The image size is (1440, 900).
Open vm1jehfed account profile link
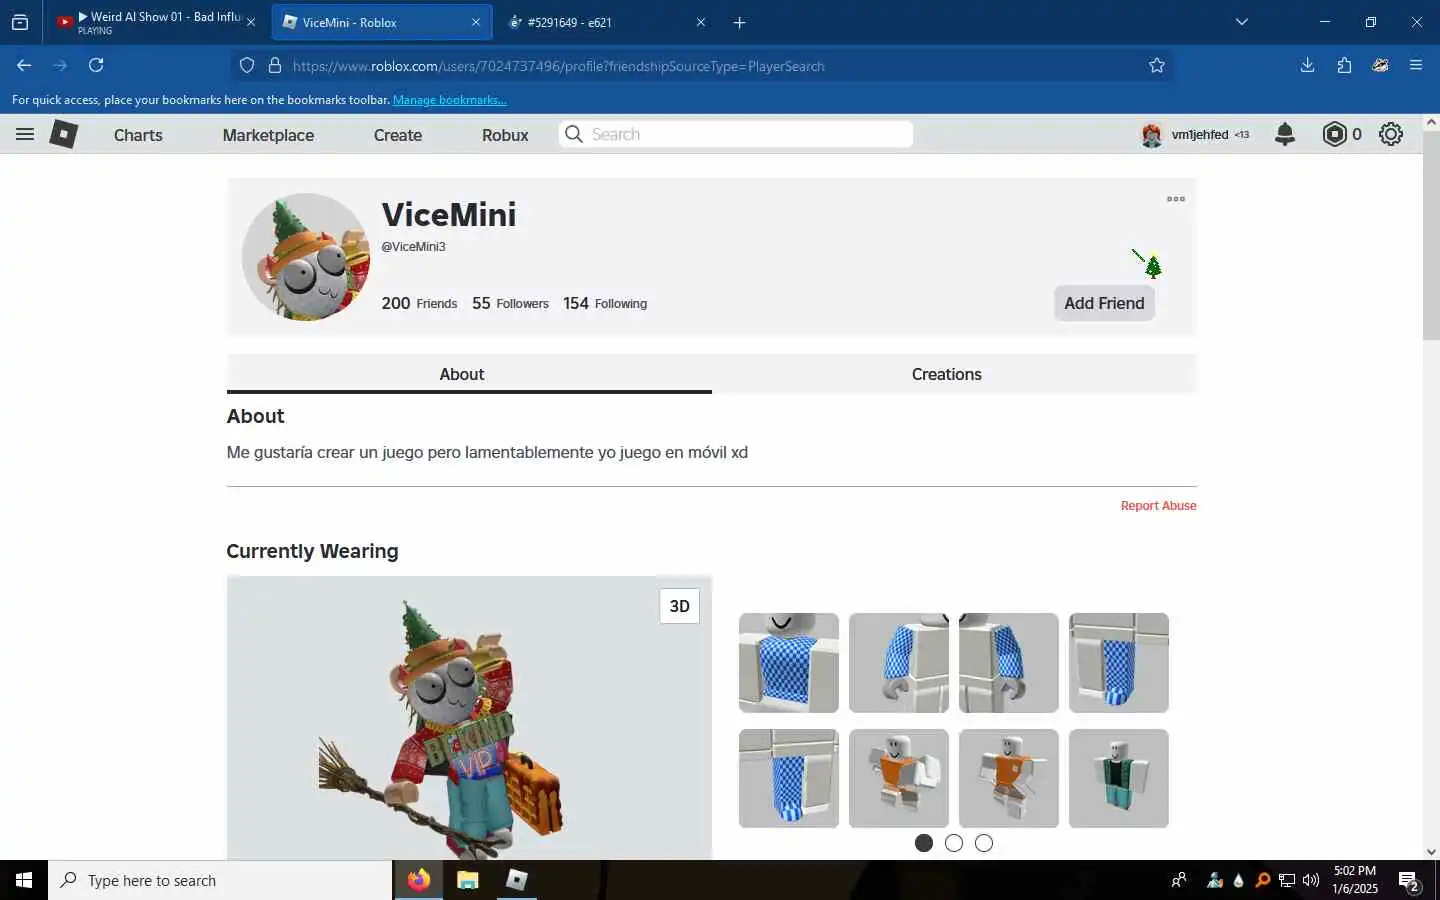tap(1195, 134)
